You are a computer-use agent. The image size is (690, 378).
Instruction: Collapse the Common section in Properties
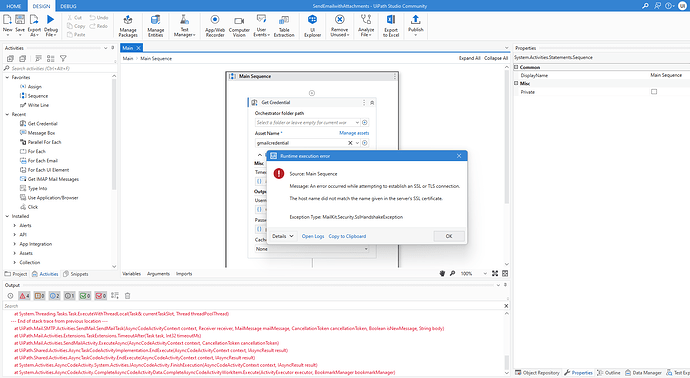pos(516,67)
